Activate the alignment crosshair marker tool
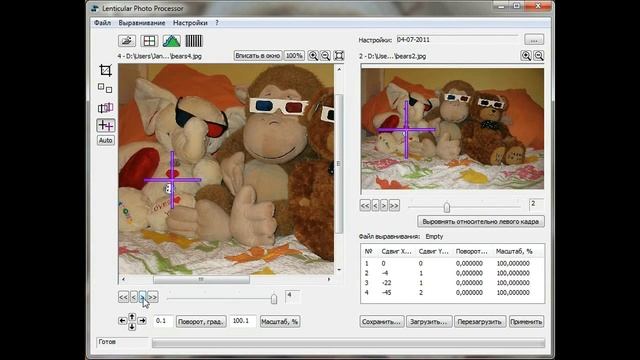 pyautogui.click(x=106, y=125)
